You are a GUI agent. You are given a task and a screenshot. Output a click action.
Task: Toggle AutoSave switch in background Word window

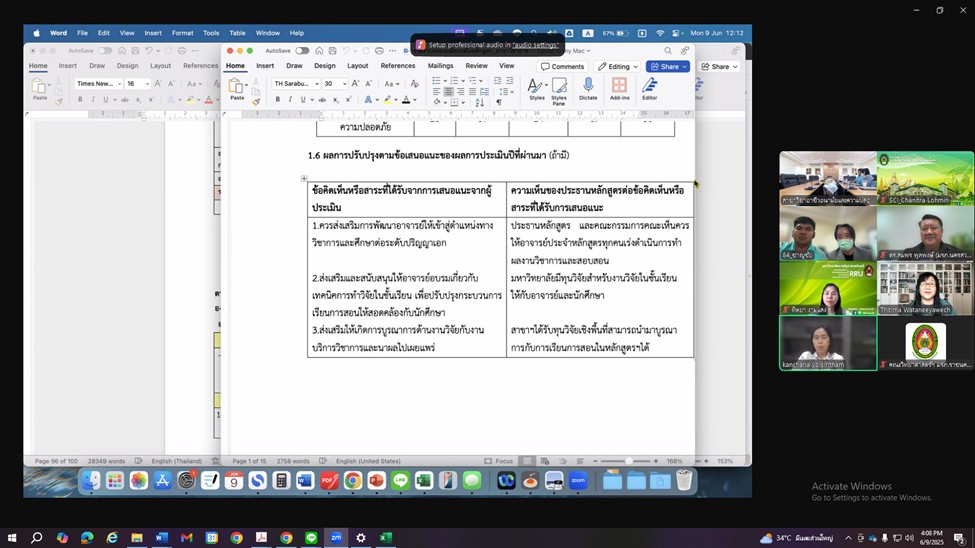pos(104,50)
